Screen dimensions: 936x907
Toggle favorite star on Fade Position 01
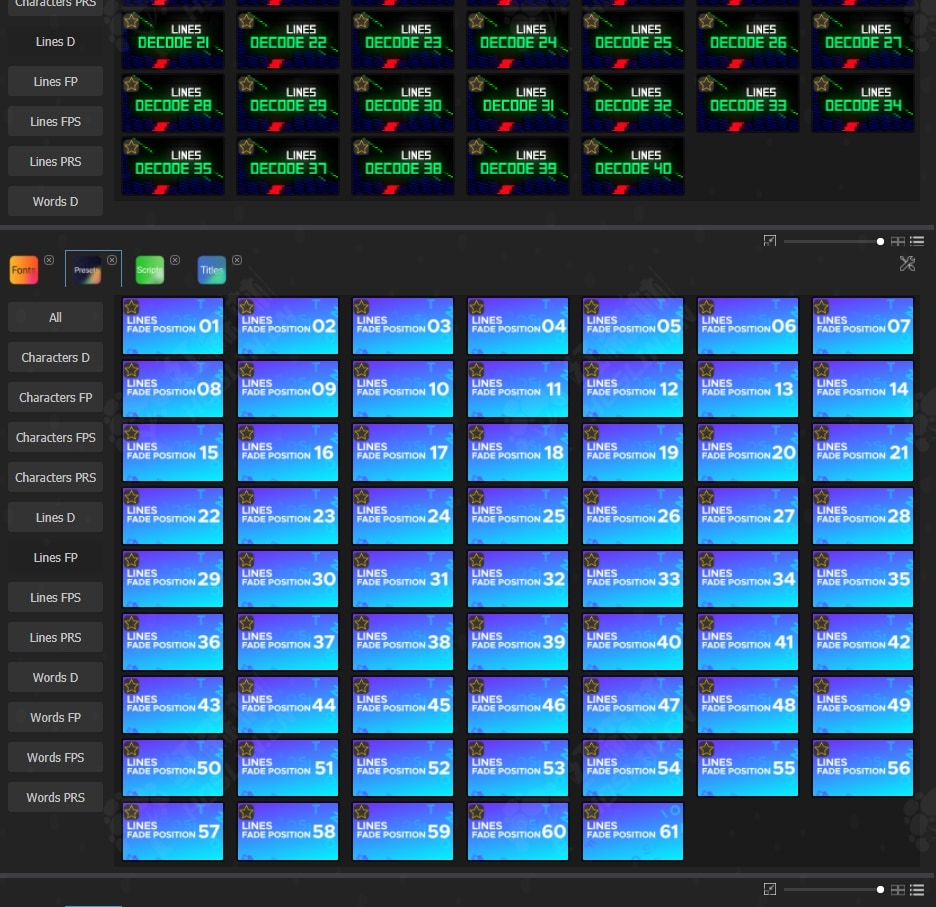click(131, 307)
